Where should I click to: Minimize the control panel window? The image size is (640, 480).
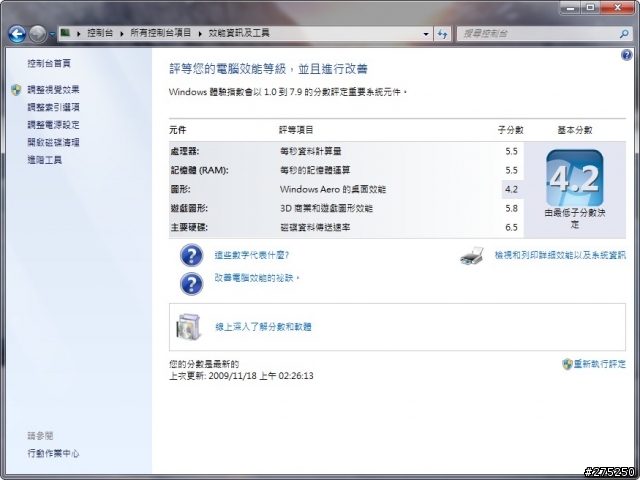[571, 7]
